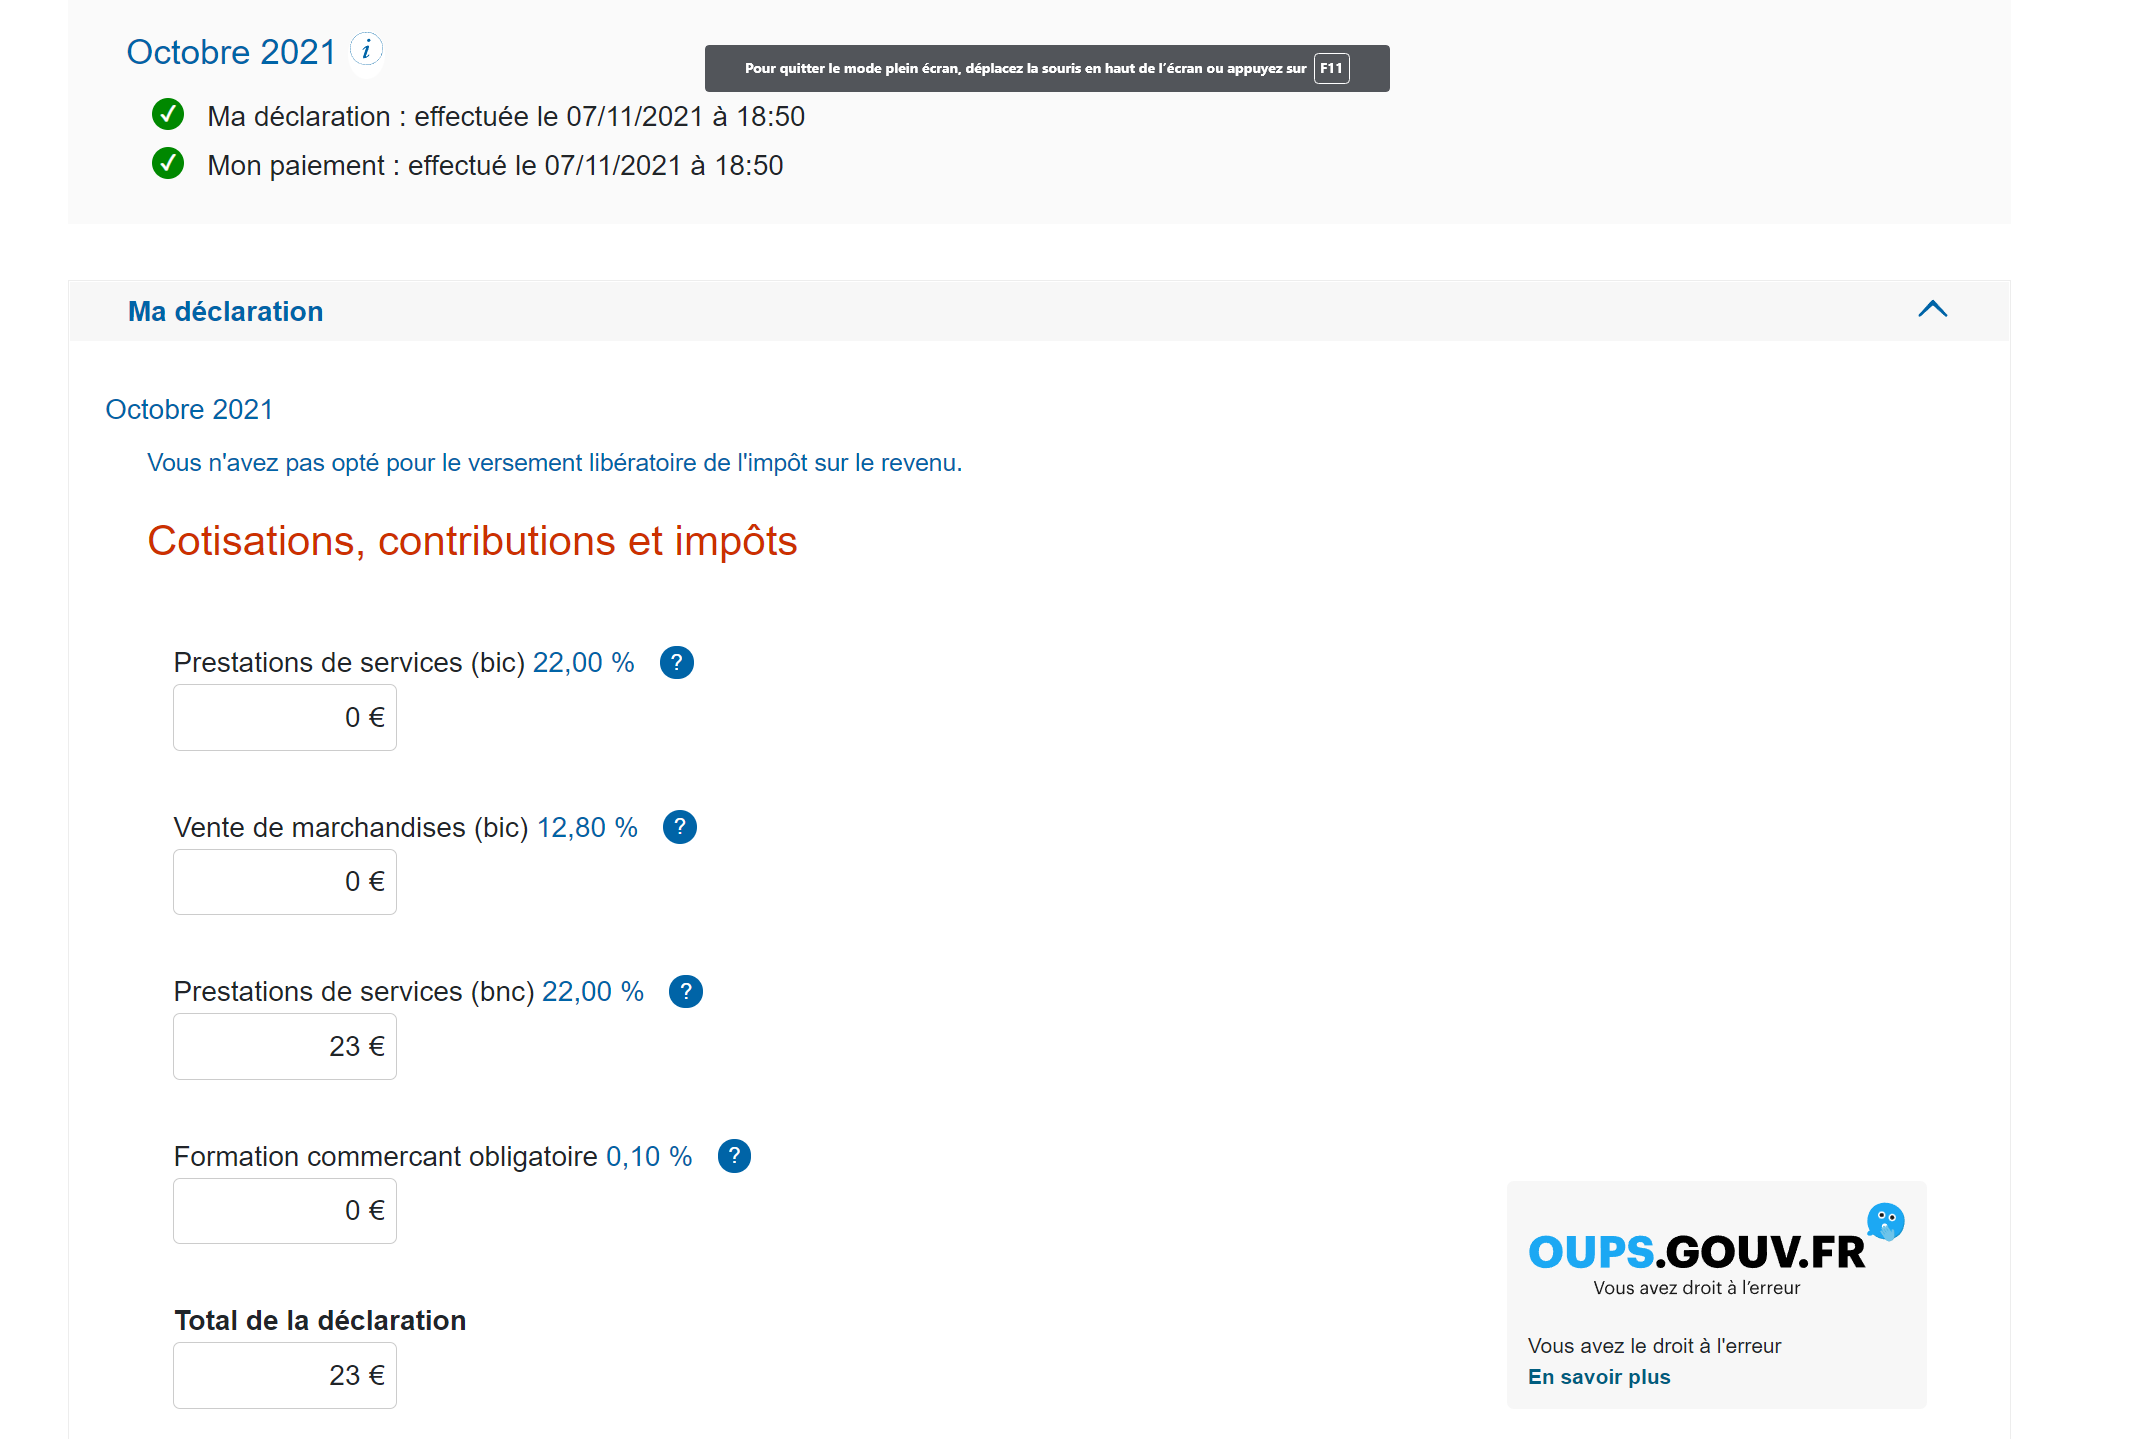This screenshot has width=2129, height=1439.
Task: Click the green check next to Ma déclaration
Action: (168, 115)
